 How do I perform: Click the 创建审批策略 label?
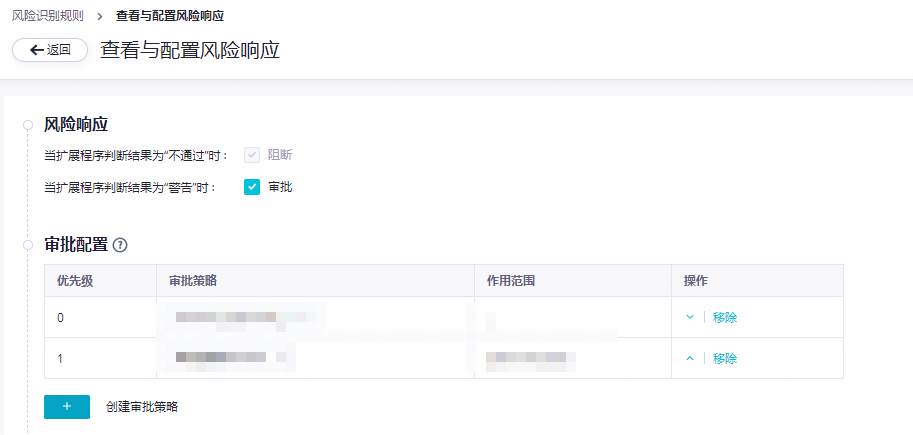point(142,407)
